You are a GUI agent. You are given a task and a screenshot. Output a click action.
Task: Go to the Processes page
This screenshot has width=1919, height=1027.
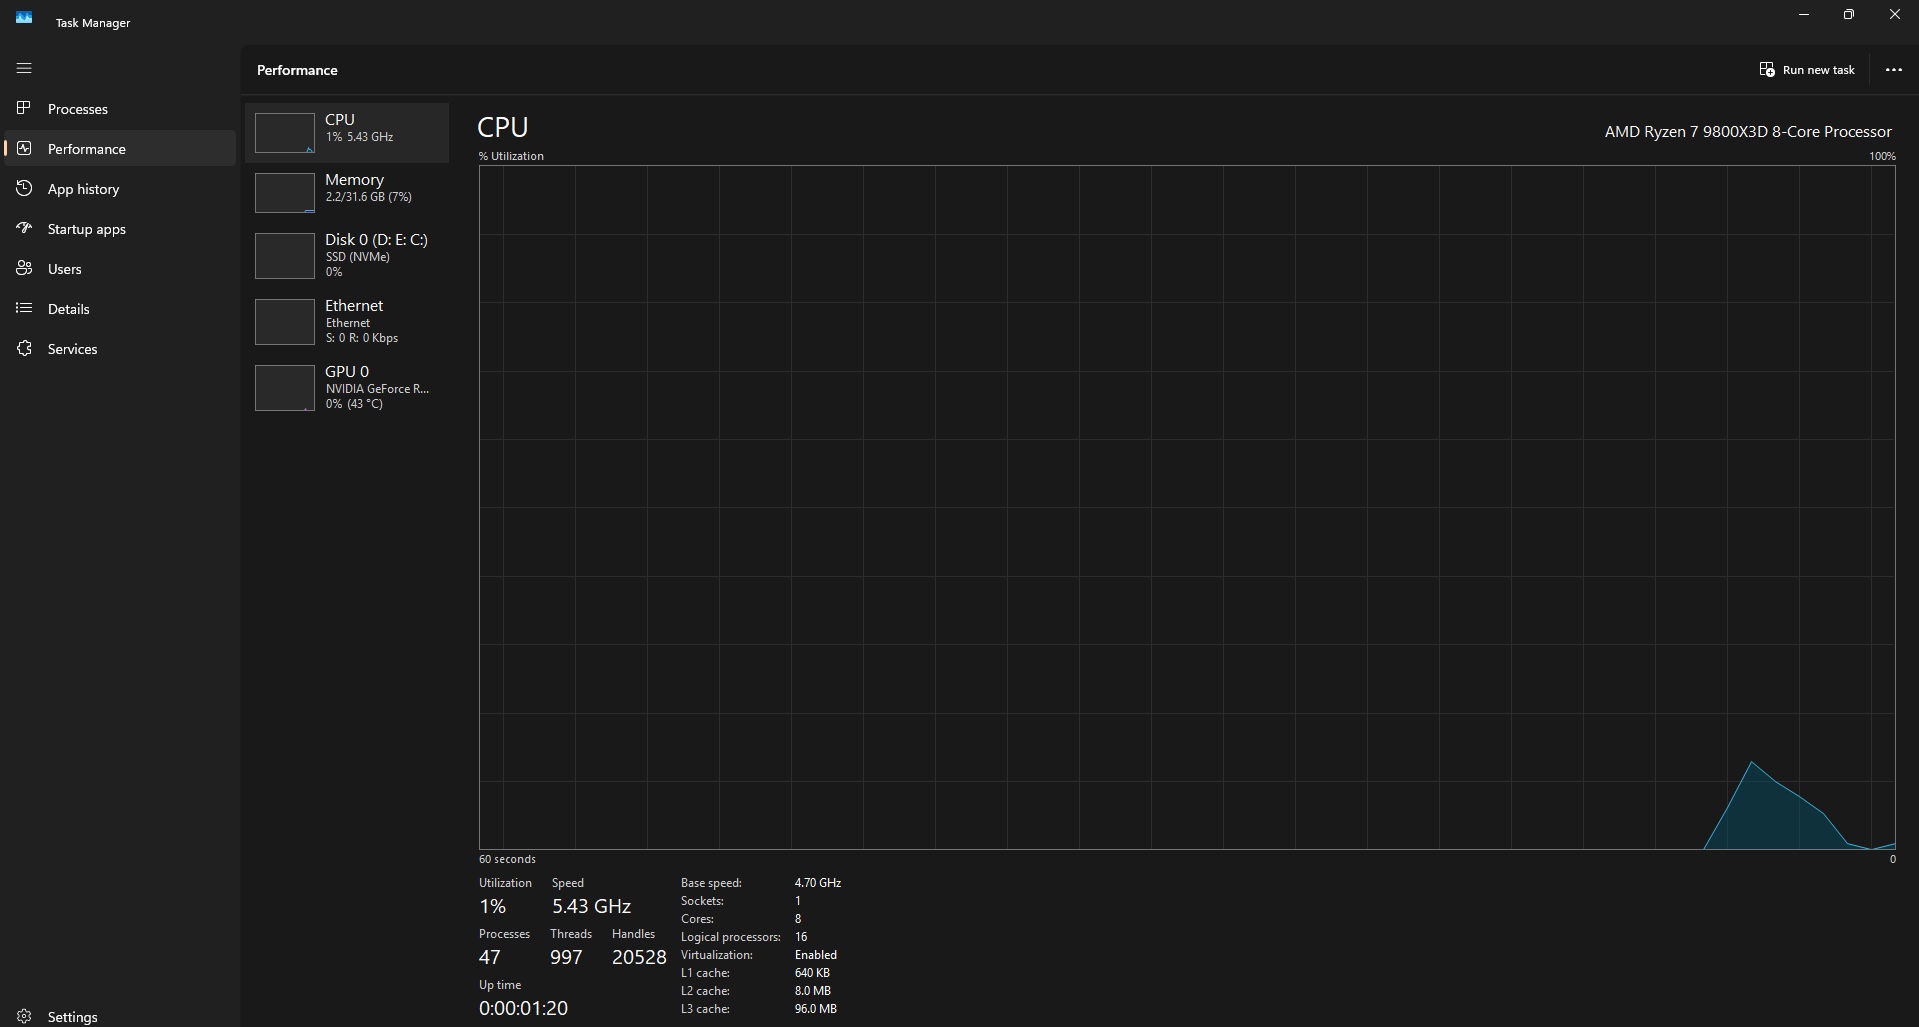[x=120, y=108]
